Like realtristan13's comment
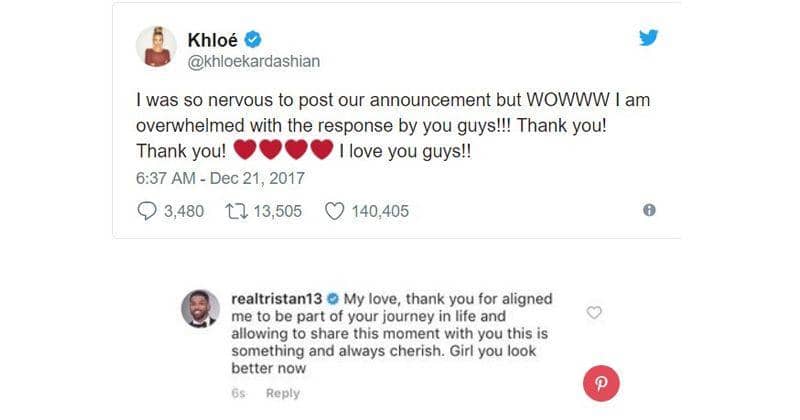 [x=594, y=313]
